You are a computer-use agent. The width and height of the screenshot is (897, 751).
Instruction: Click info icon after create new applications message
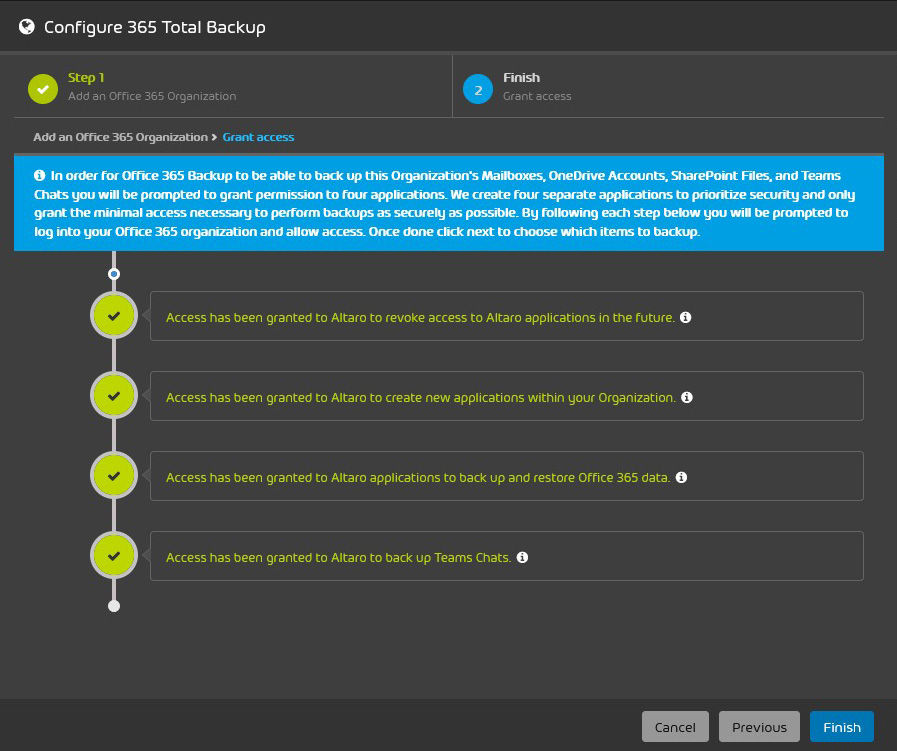687,397
